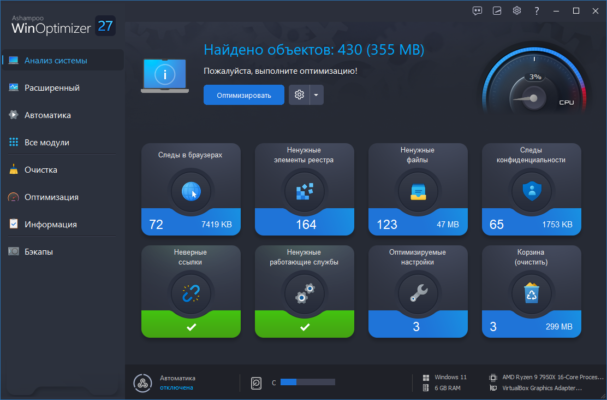Screen dimensions: 607x400
Task: Open the Оптимизация category
Action: pyautogui.click(x=63, y=197)
